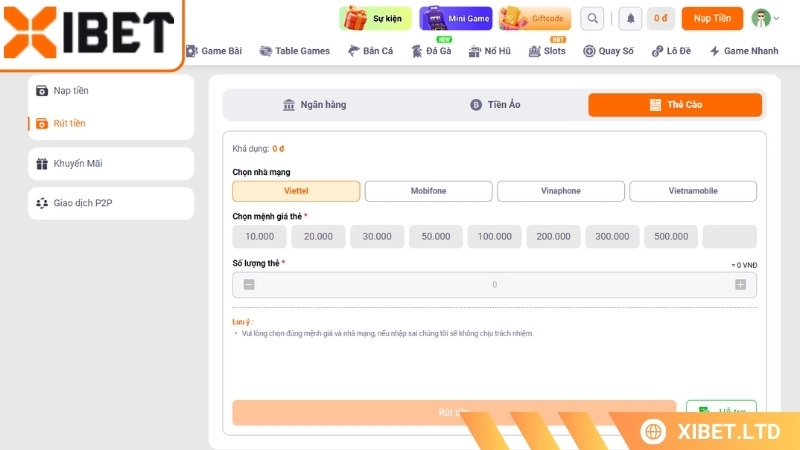Viewport: 800px width, 450px height.
Task: Switch to the Thẻ Cào tab
Action: point(675,105)
